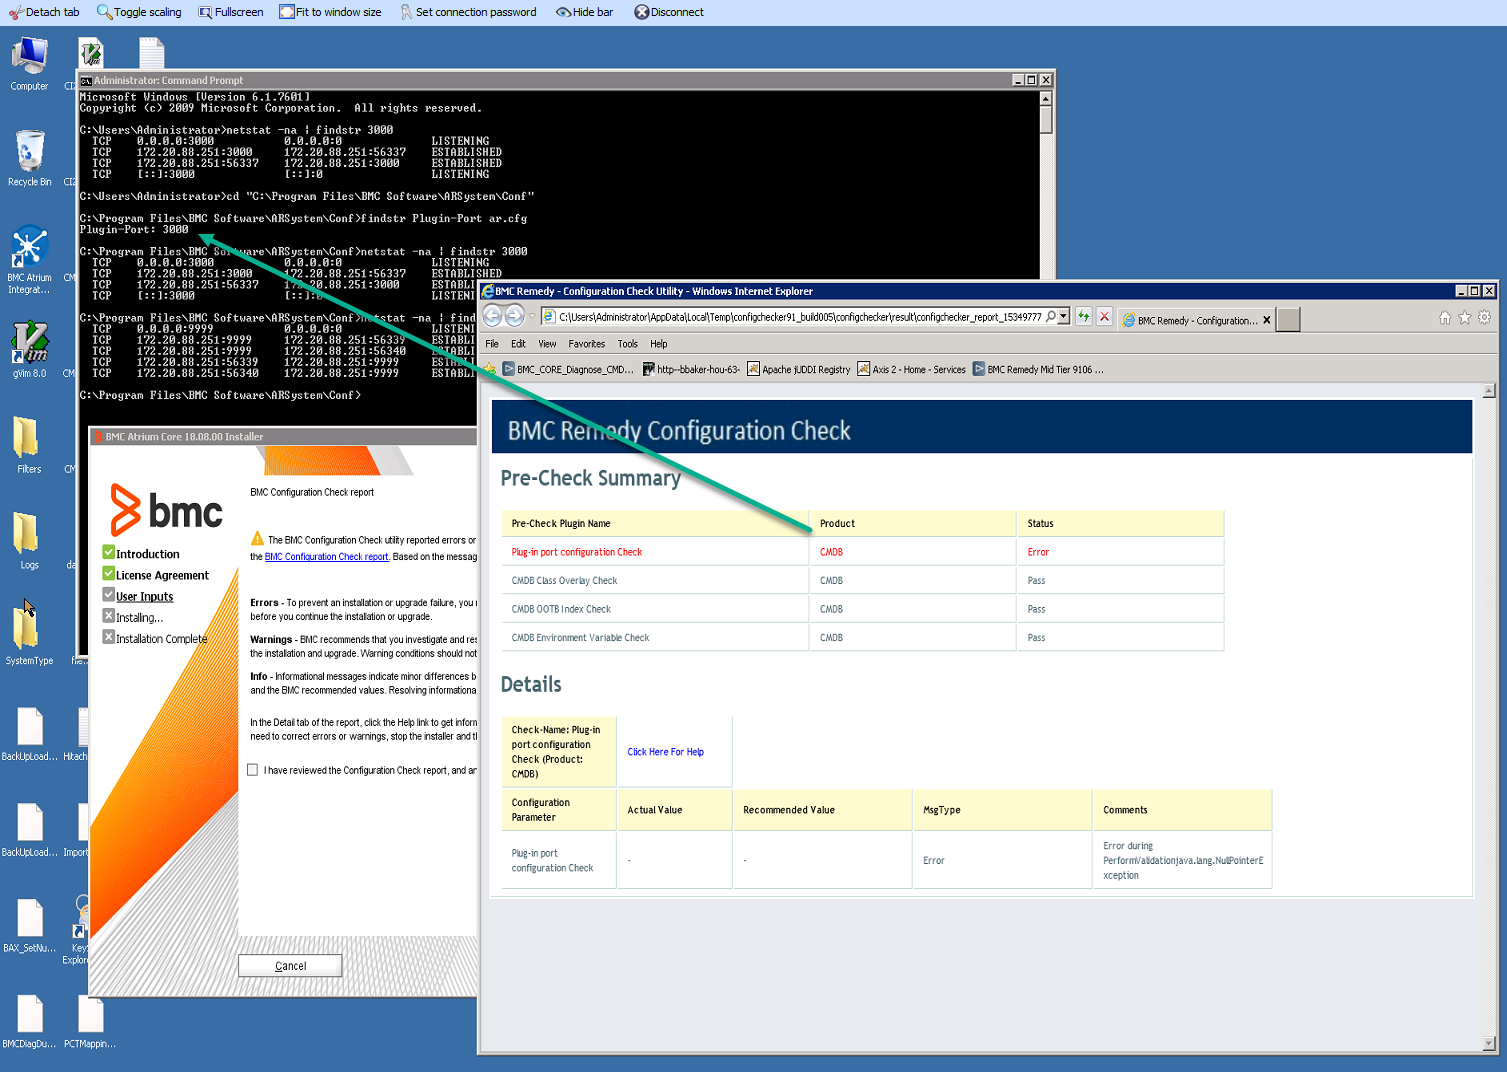Viewport: 1507px width, 1072px height.
Task: Click the IE page scrollbar down arrow
Action: tap(1489, 1043)
